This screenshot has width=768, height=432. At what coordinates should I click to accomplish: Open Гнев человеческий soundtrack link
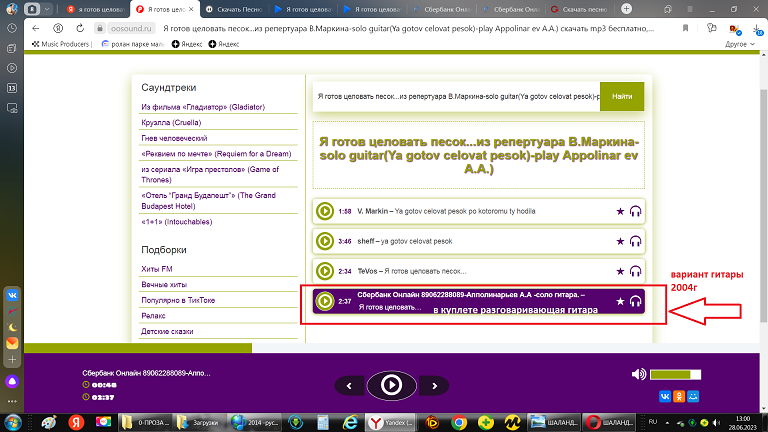174,138
